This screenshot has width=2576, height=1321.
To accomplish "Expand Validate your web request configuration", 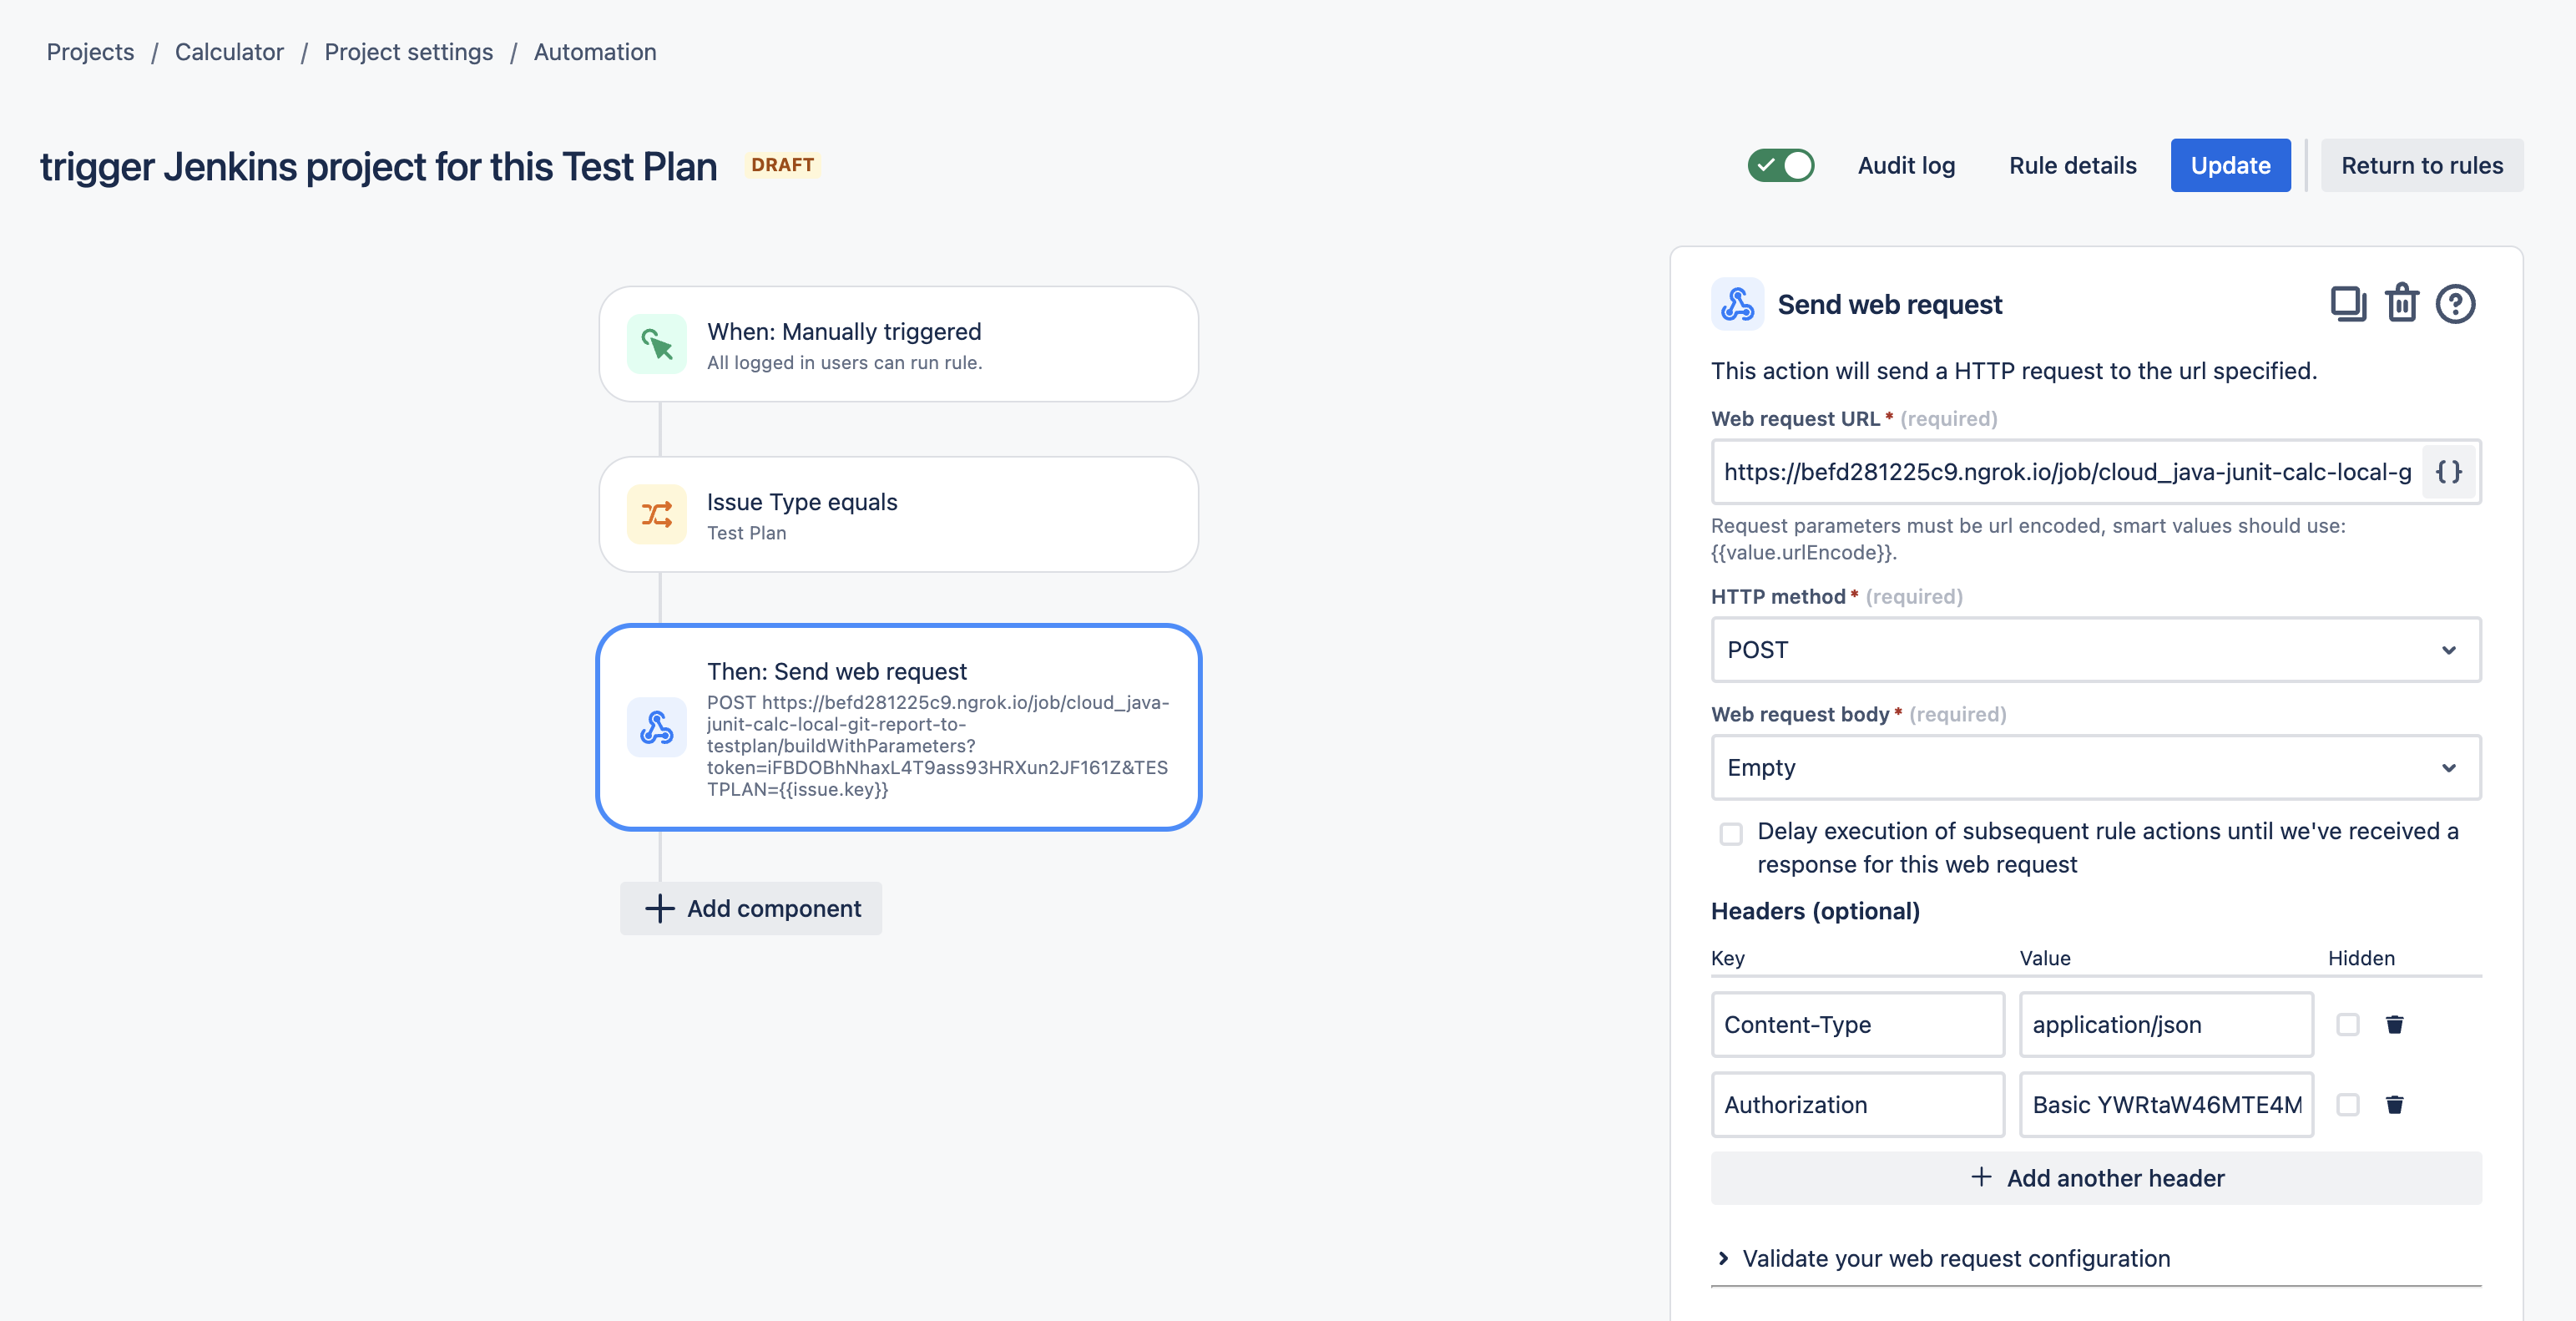I will pyautogui.click(x=1956, y=1258).
